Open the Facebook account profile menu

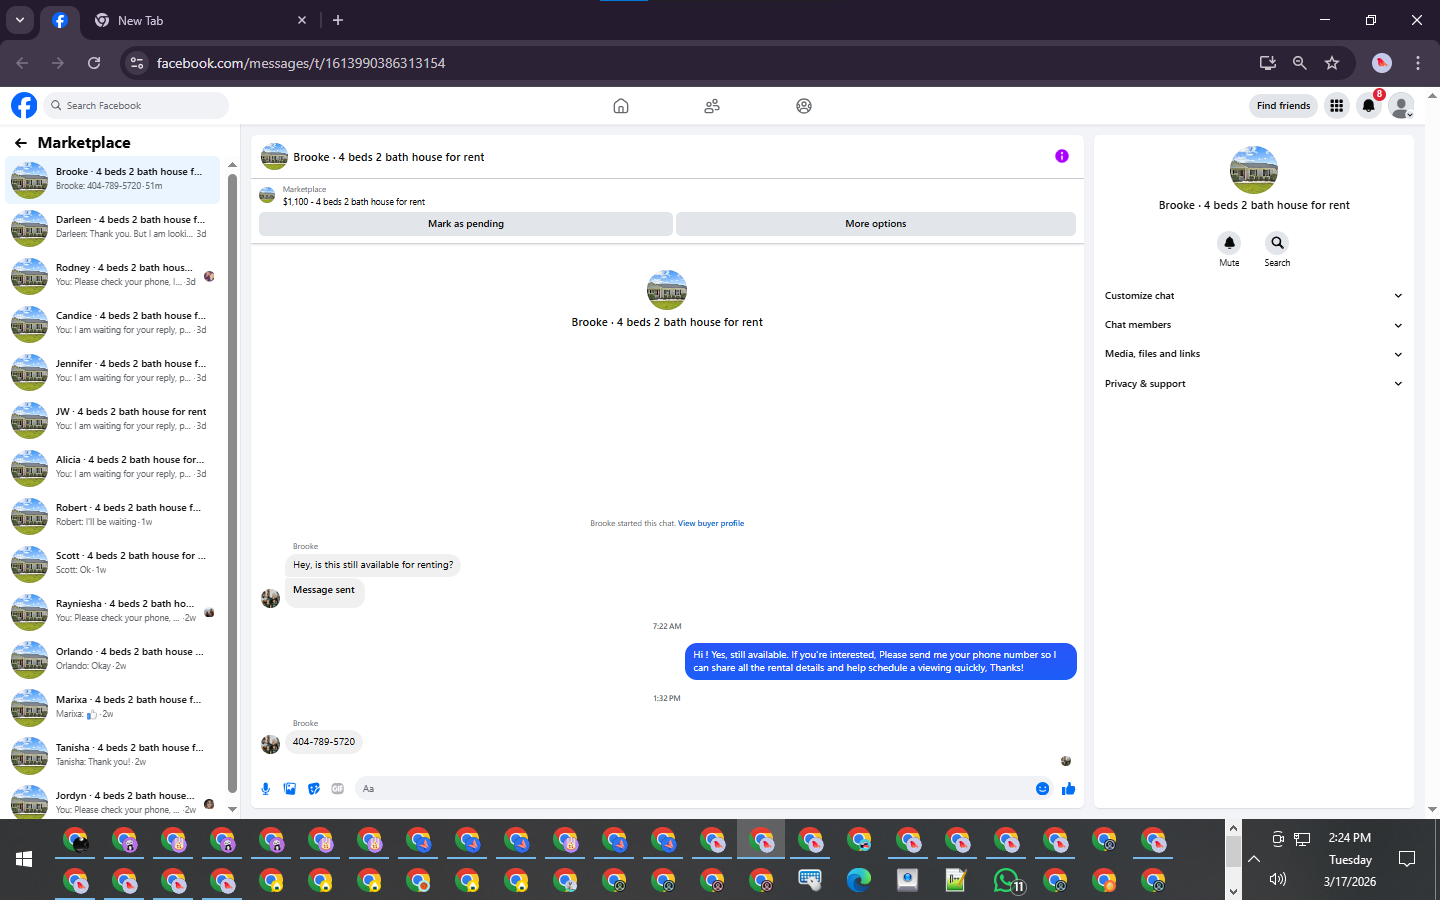[1402, 105]
